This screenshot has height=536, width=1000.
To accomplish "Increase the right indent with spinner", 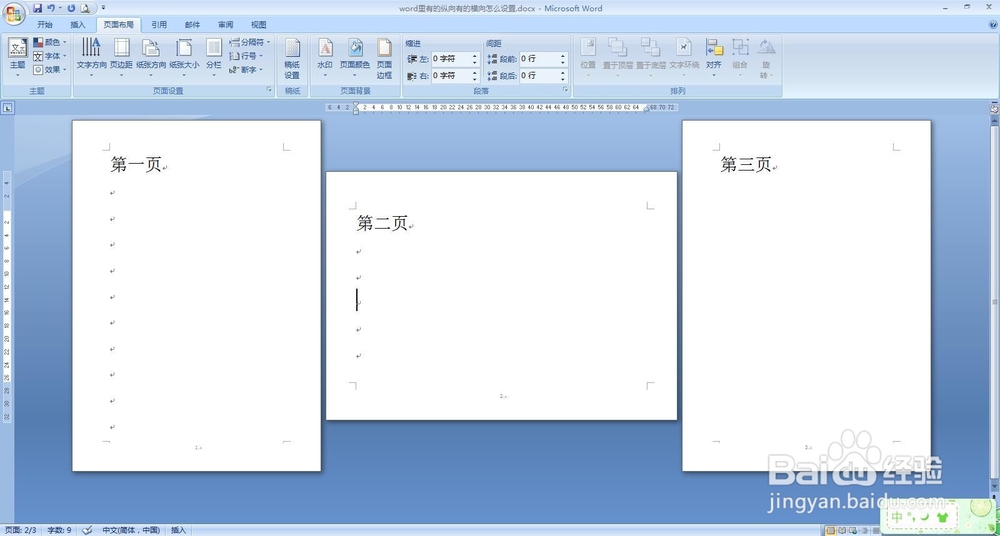I will (475, 72).
